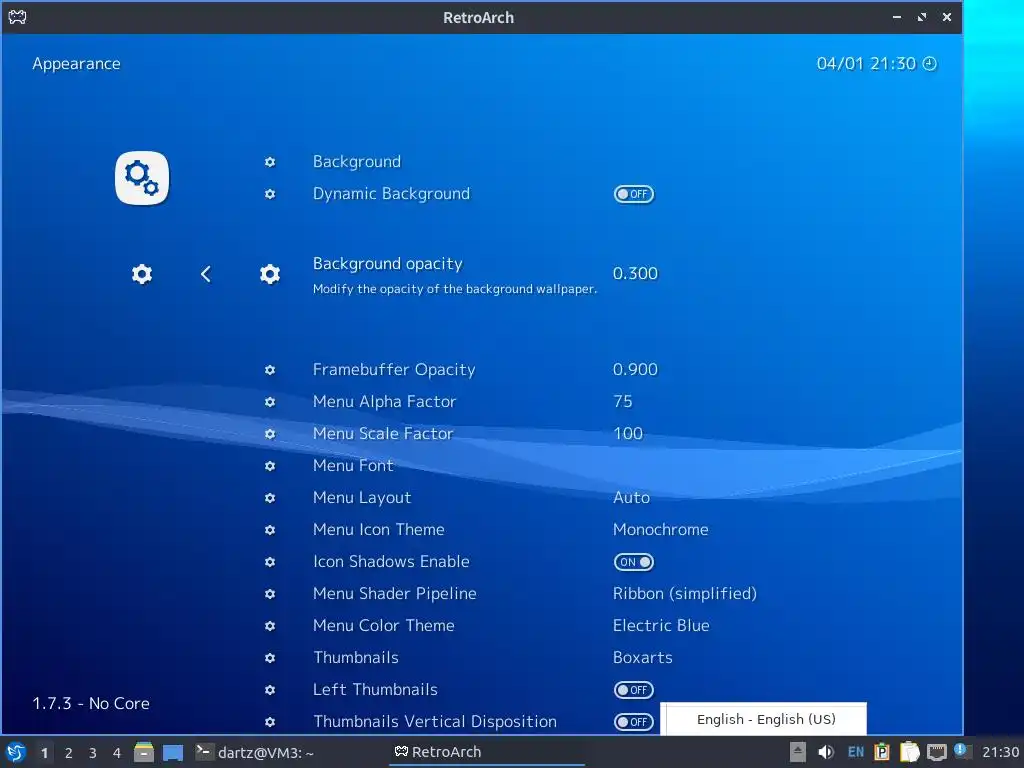Click the gear icon beside Menu Scale Factor
Image resolution: width=1024 pixels, height=768 pixels.
click(270, 434)
